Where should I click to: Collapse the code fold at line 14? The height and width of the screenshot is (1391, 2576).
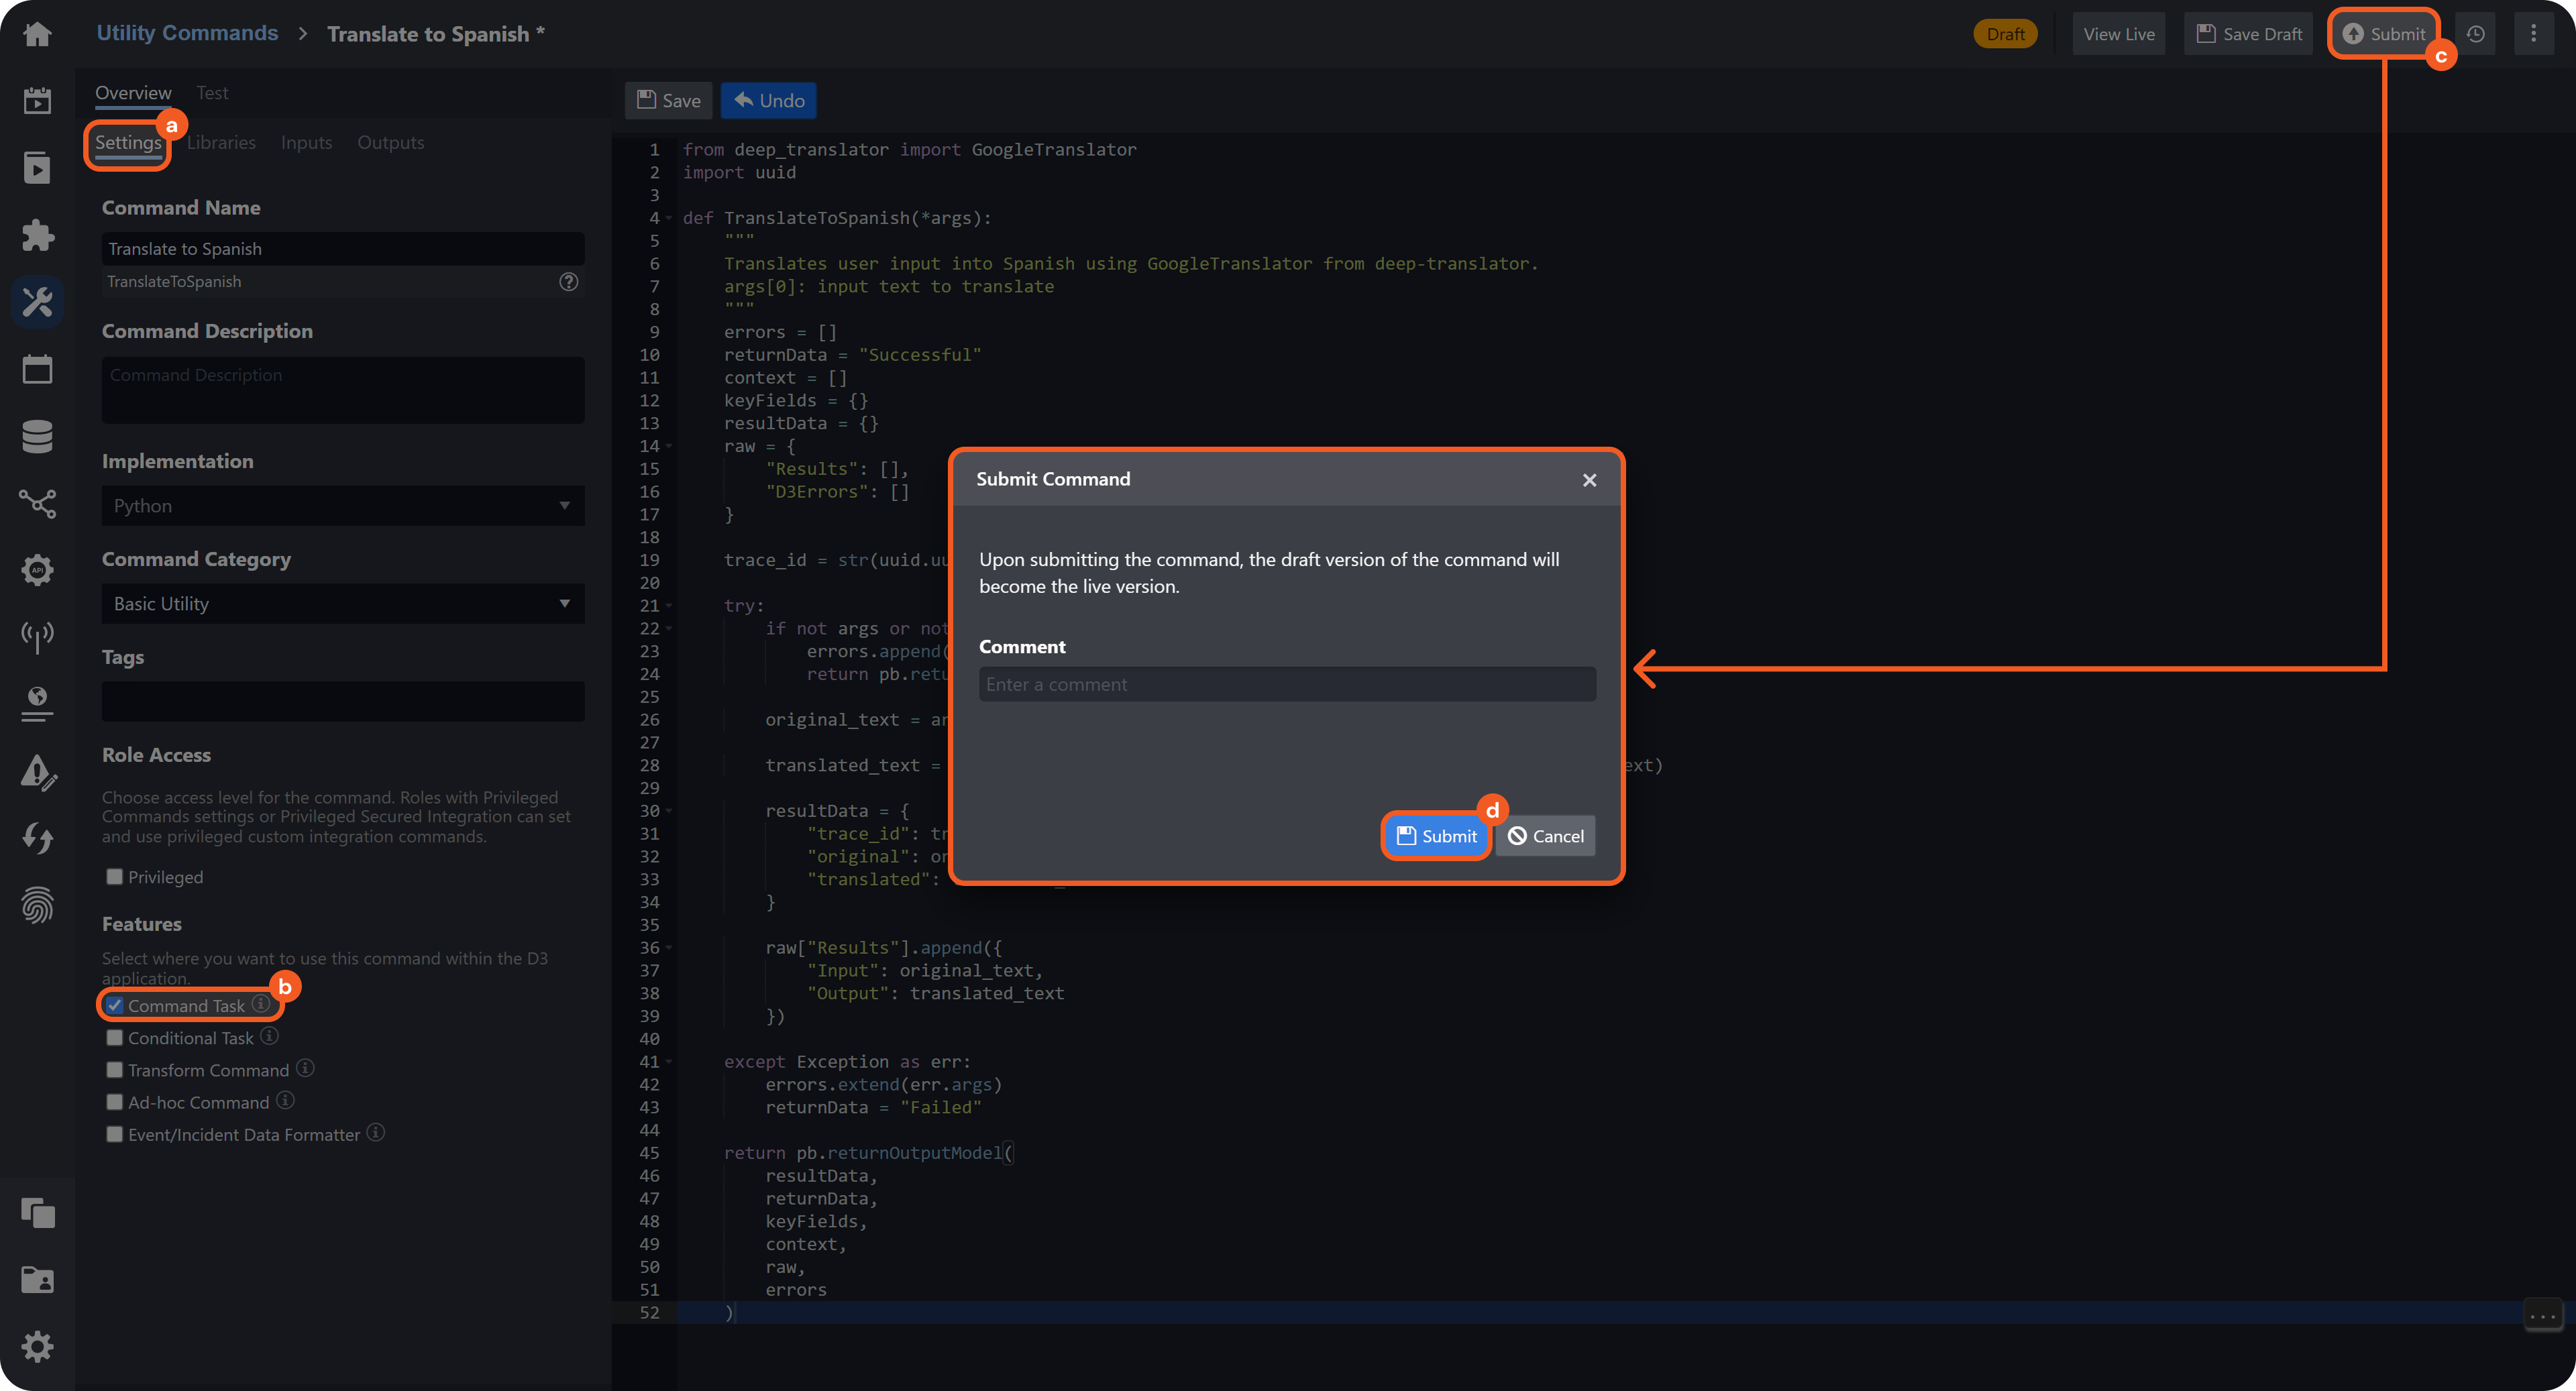coord(669,446)
